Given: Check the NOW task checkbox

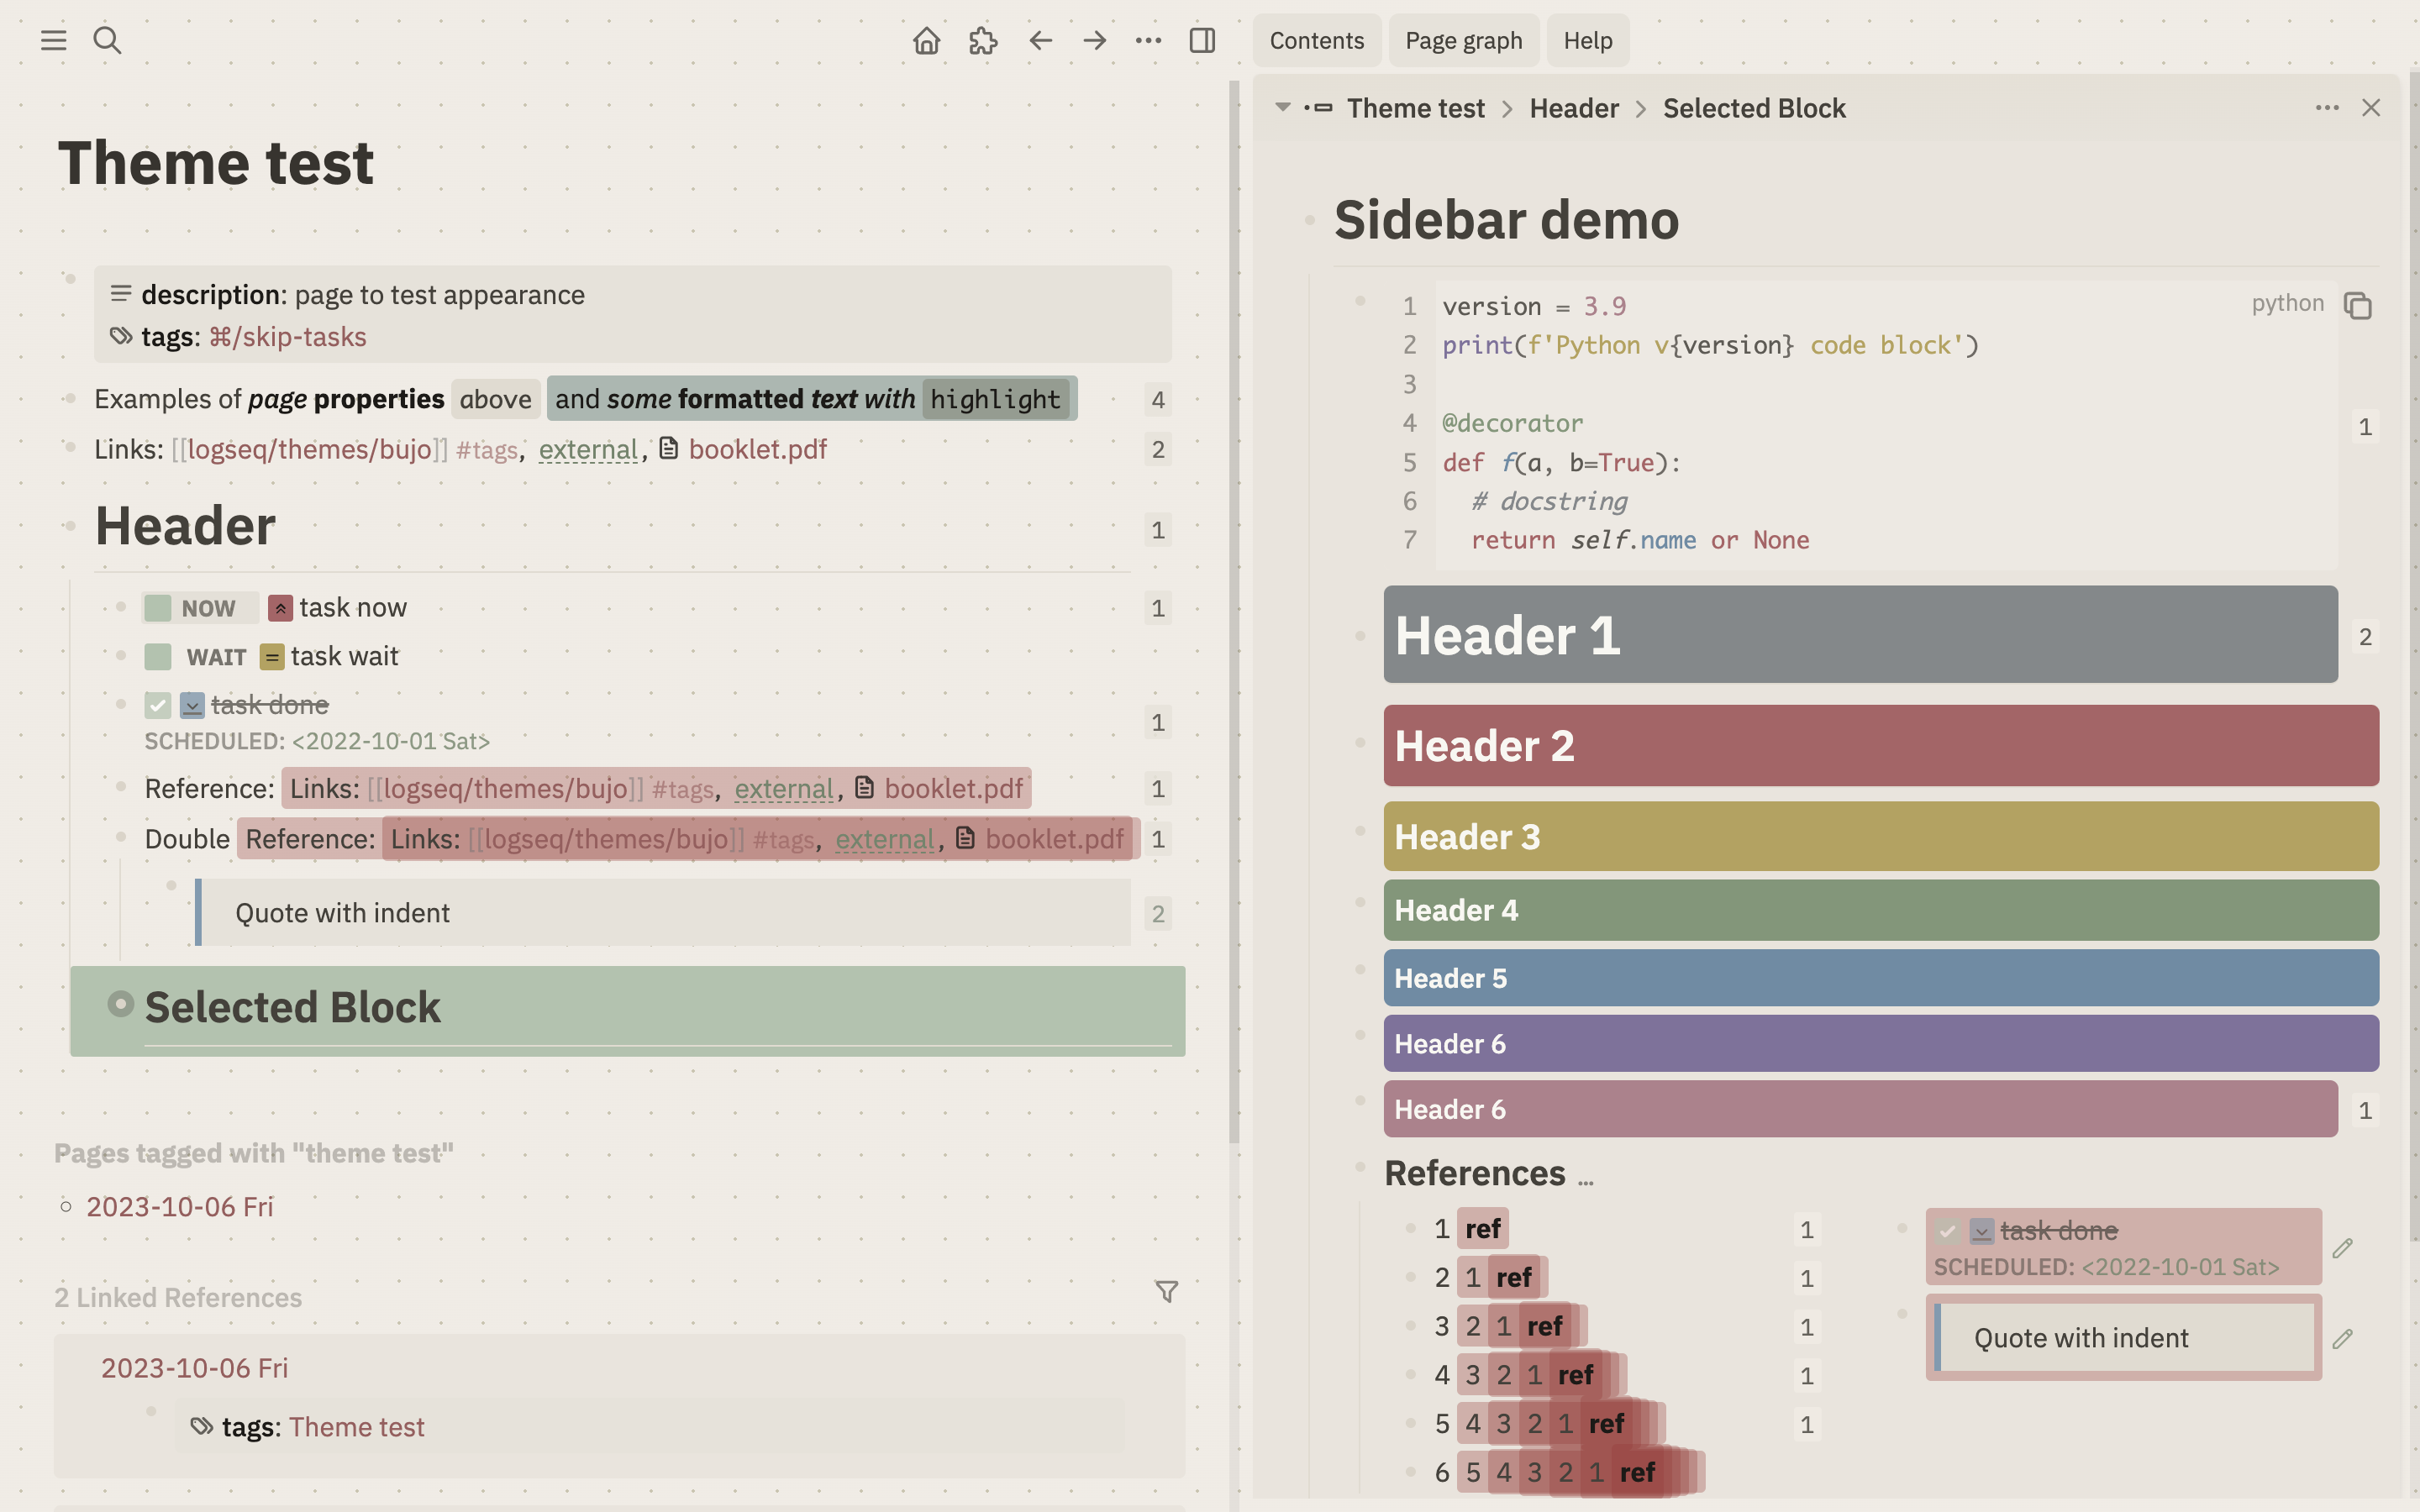Looking at the screenshot, I should (x=158, y=608).
